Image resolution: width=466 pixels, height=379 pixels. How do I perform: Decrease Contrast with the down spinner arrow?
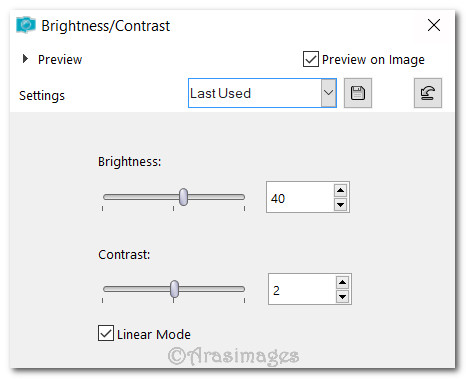(342, 296)
